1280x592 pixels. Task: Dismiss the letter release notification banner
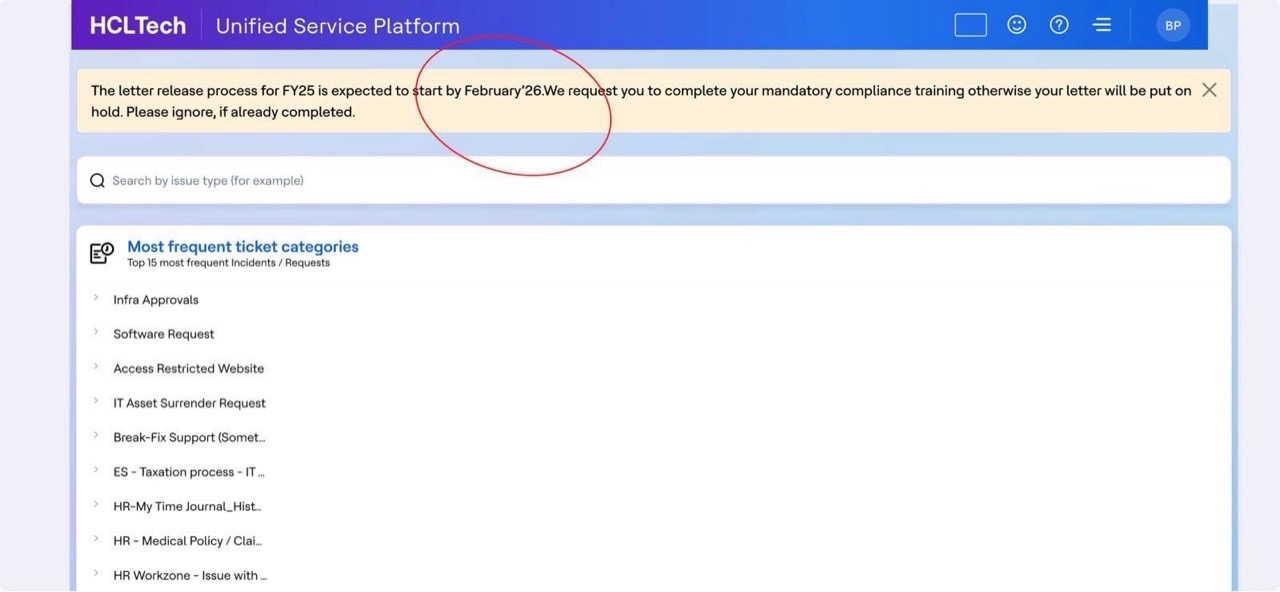[x=1209, y=90]
